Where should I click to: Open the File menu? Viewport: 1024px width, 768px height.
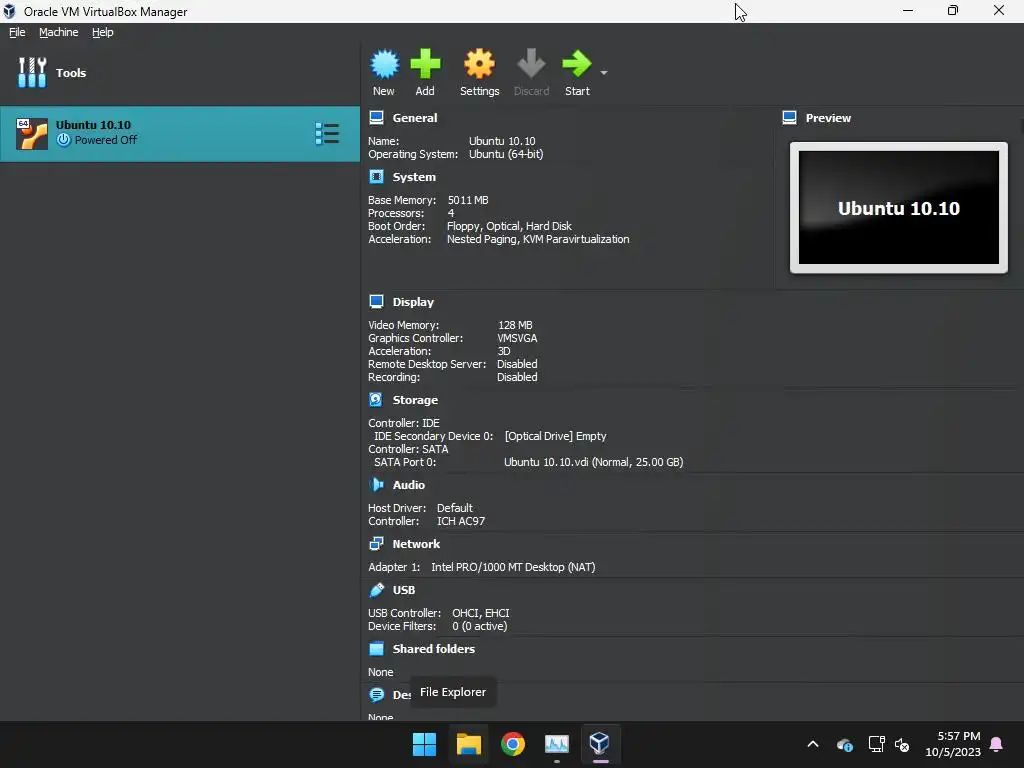[17, 32]
